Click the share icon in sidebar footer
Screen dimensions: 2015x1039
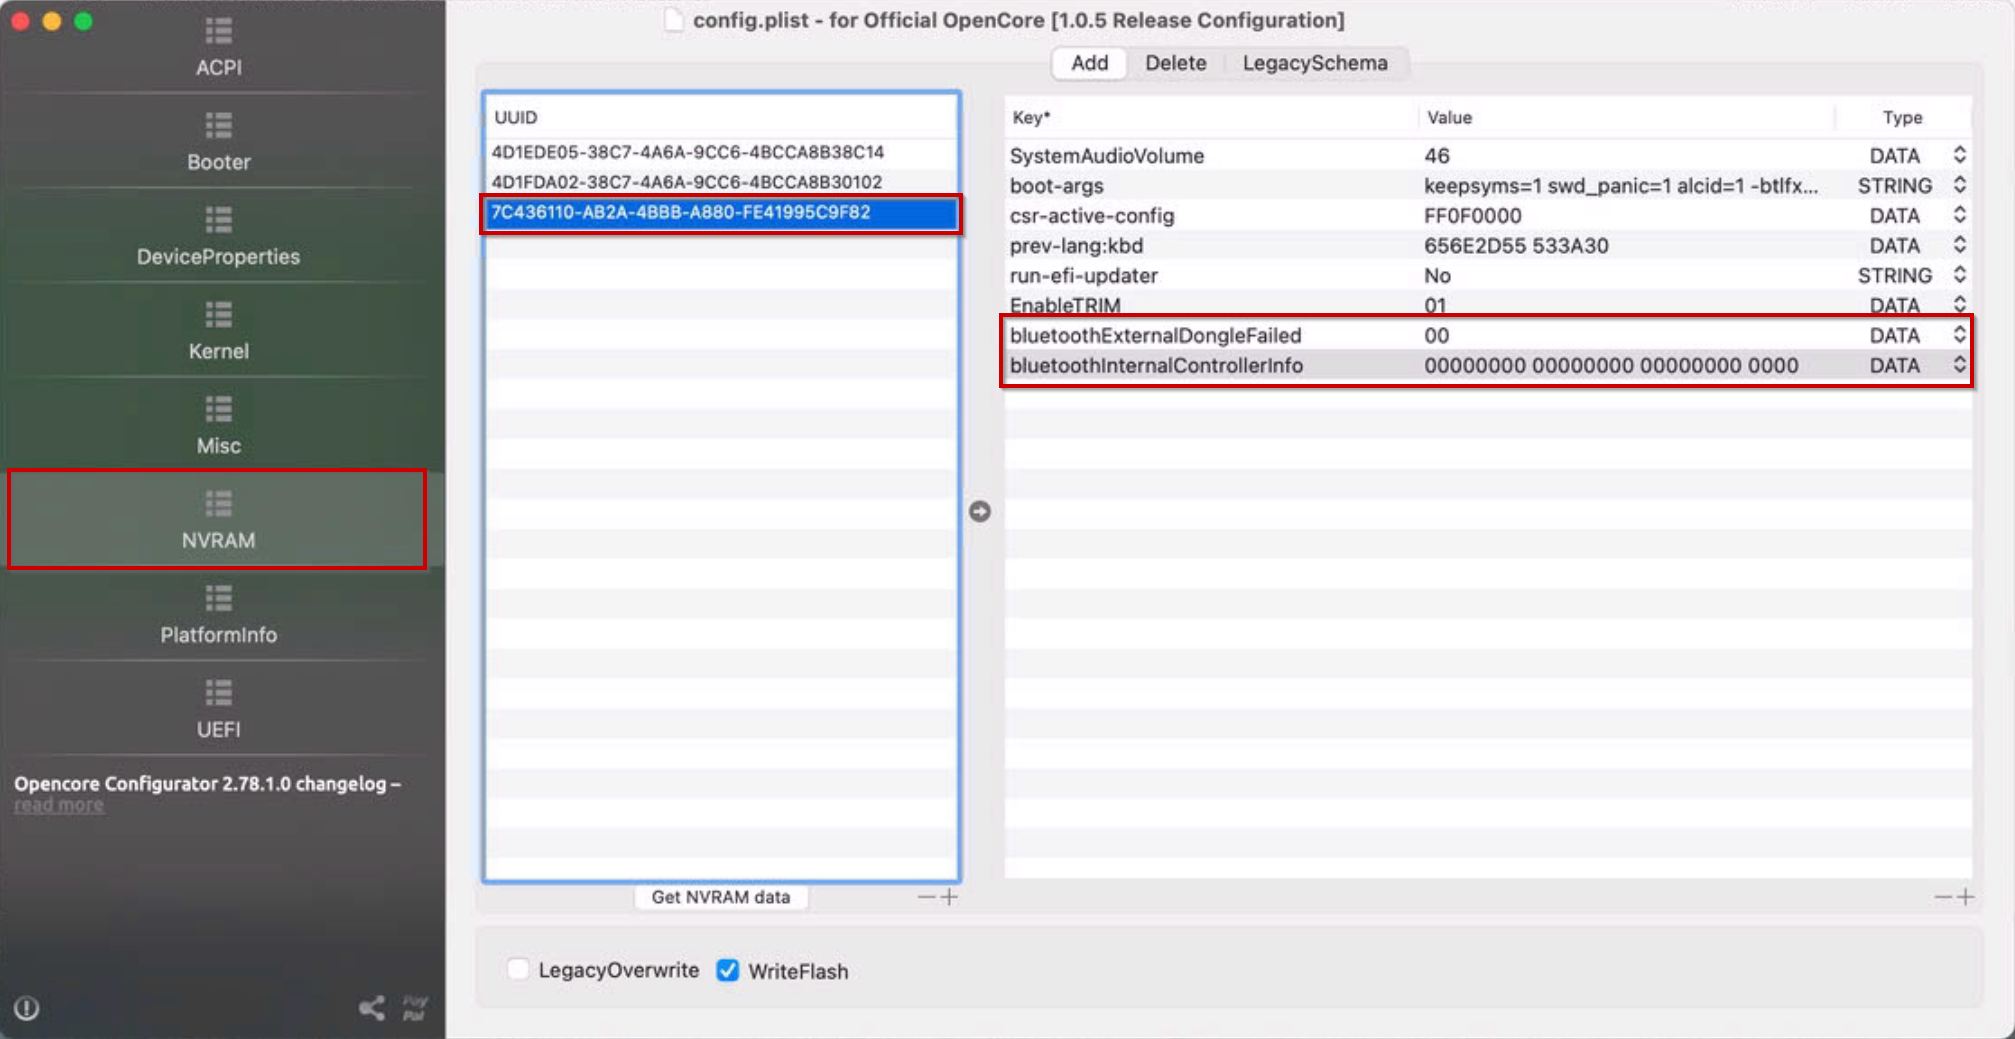click(x=372, y=1008)
